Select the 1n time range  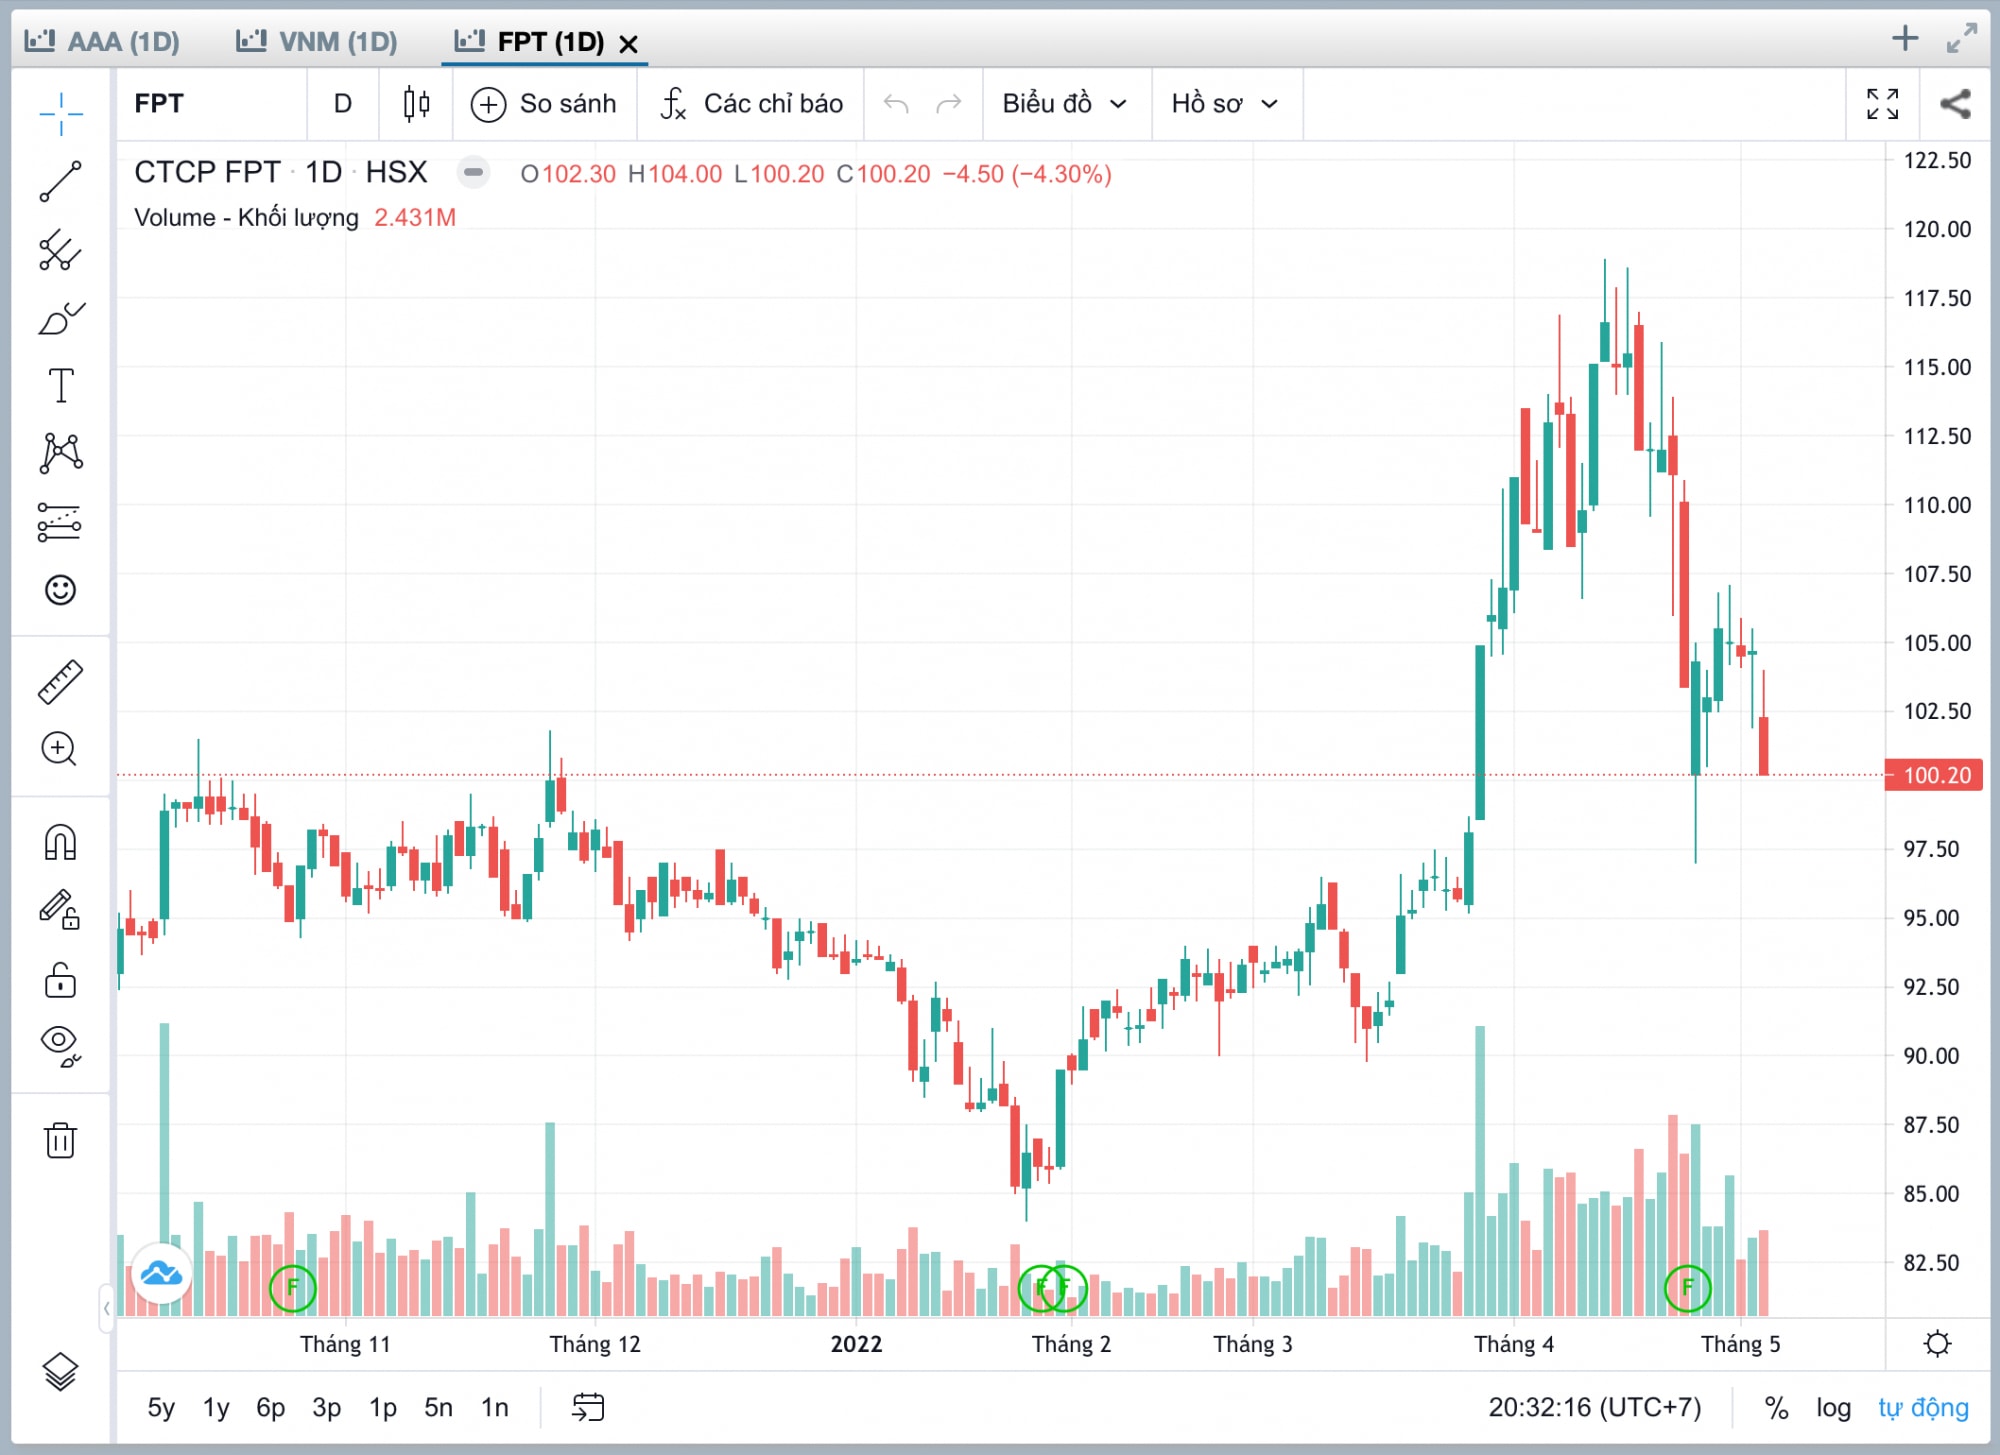[494, 1408]
